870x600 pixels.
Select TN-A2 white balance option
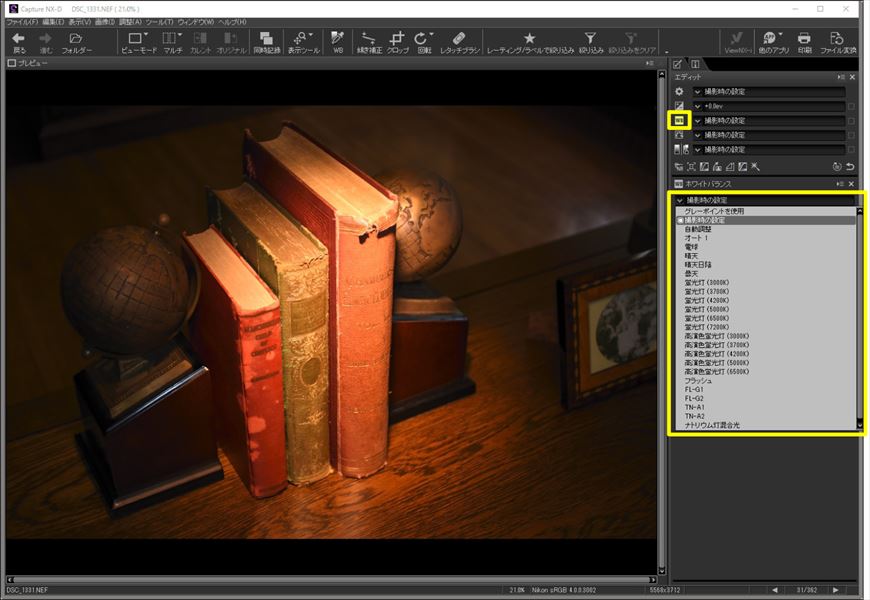pyautogui.click(x=766, y=416)
